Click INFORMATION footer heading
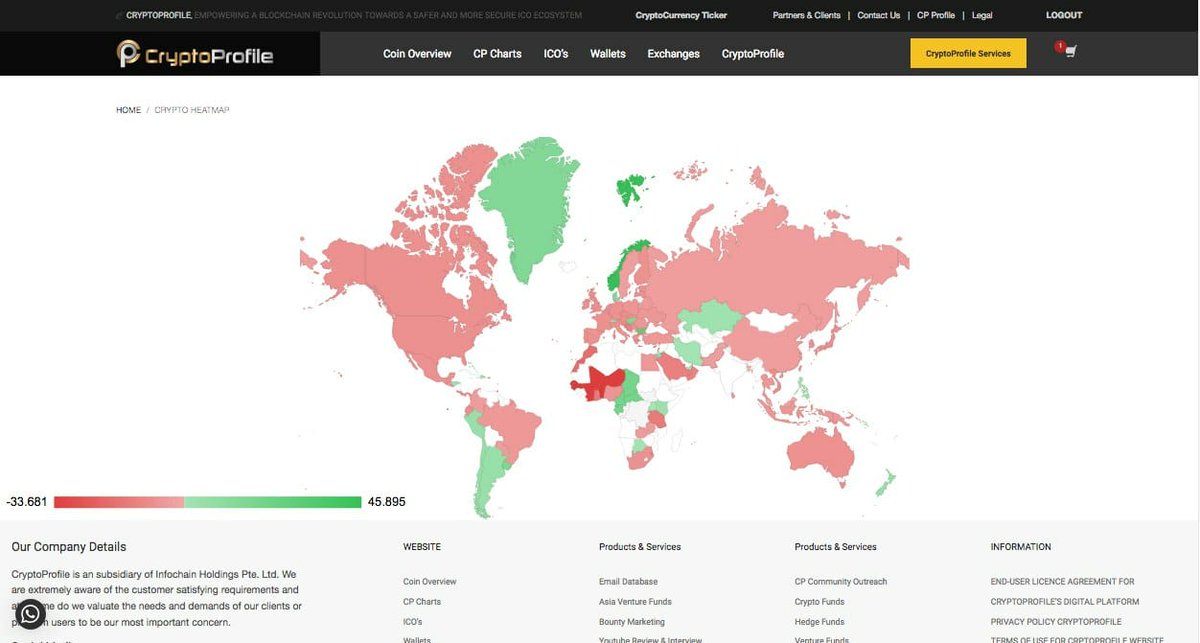 (1021, 547)
